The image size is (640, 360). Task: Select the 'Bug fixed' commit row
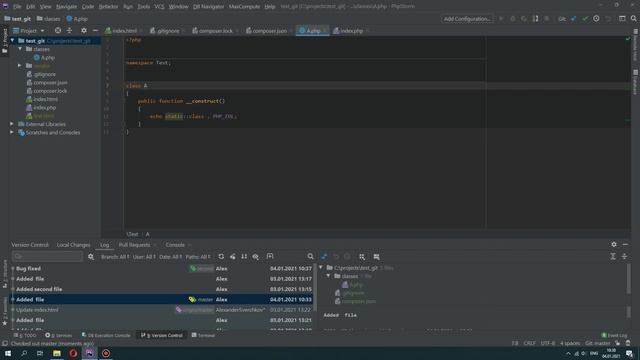(x=162, y=269)
